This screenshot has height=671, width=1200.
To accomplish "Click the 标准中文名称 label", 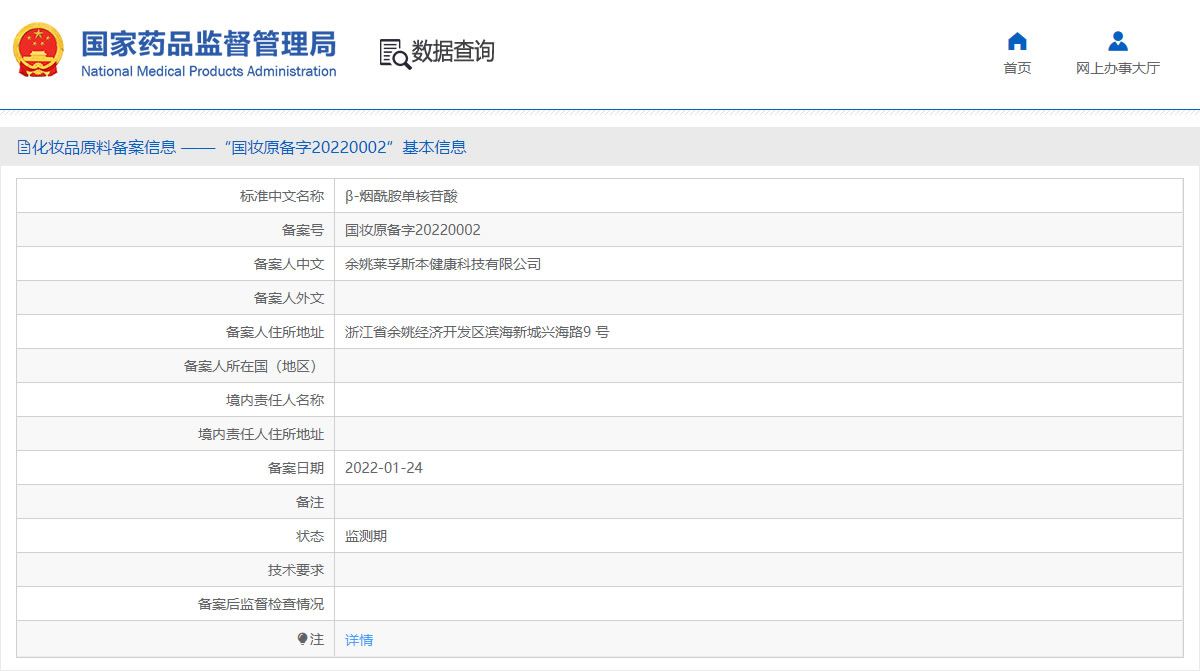I will click(x=282, y=196).
